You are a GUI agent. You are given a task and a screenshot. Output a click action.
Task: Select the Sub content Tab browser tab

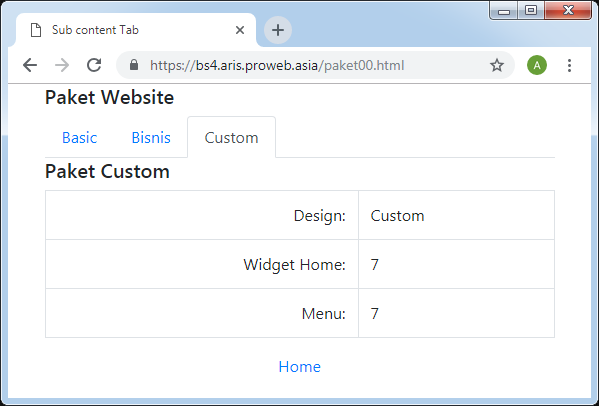pos(136,30)
